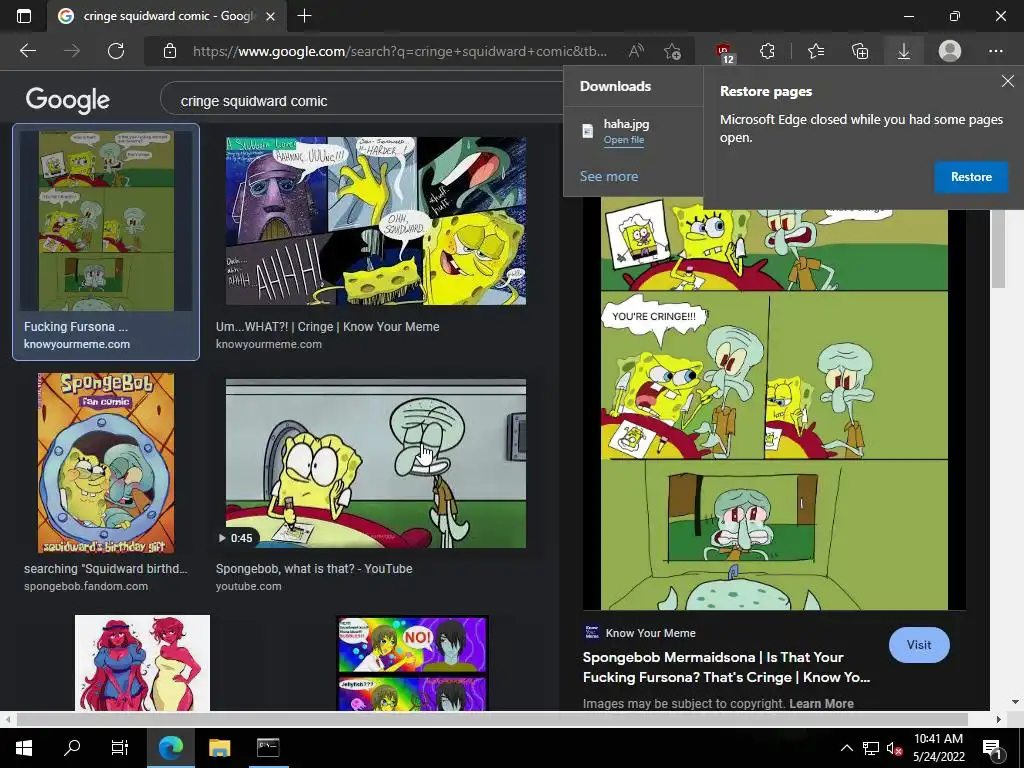This screenshot has height=768, width=1024.
Task: Click the address bar URL
Action: pyautogui.click(x=400, y=51)
